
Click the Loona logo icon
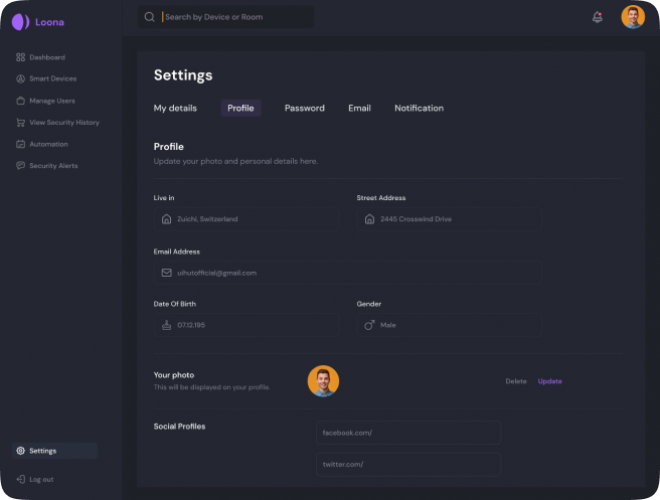coord(20,22)
